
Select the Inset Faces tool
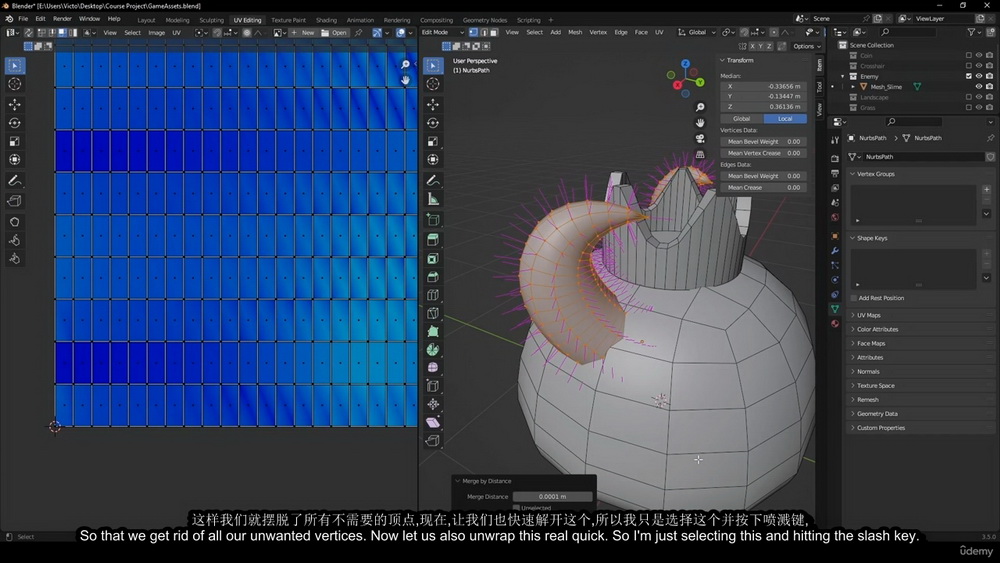tap(433, 258)
